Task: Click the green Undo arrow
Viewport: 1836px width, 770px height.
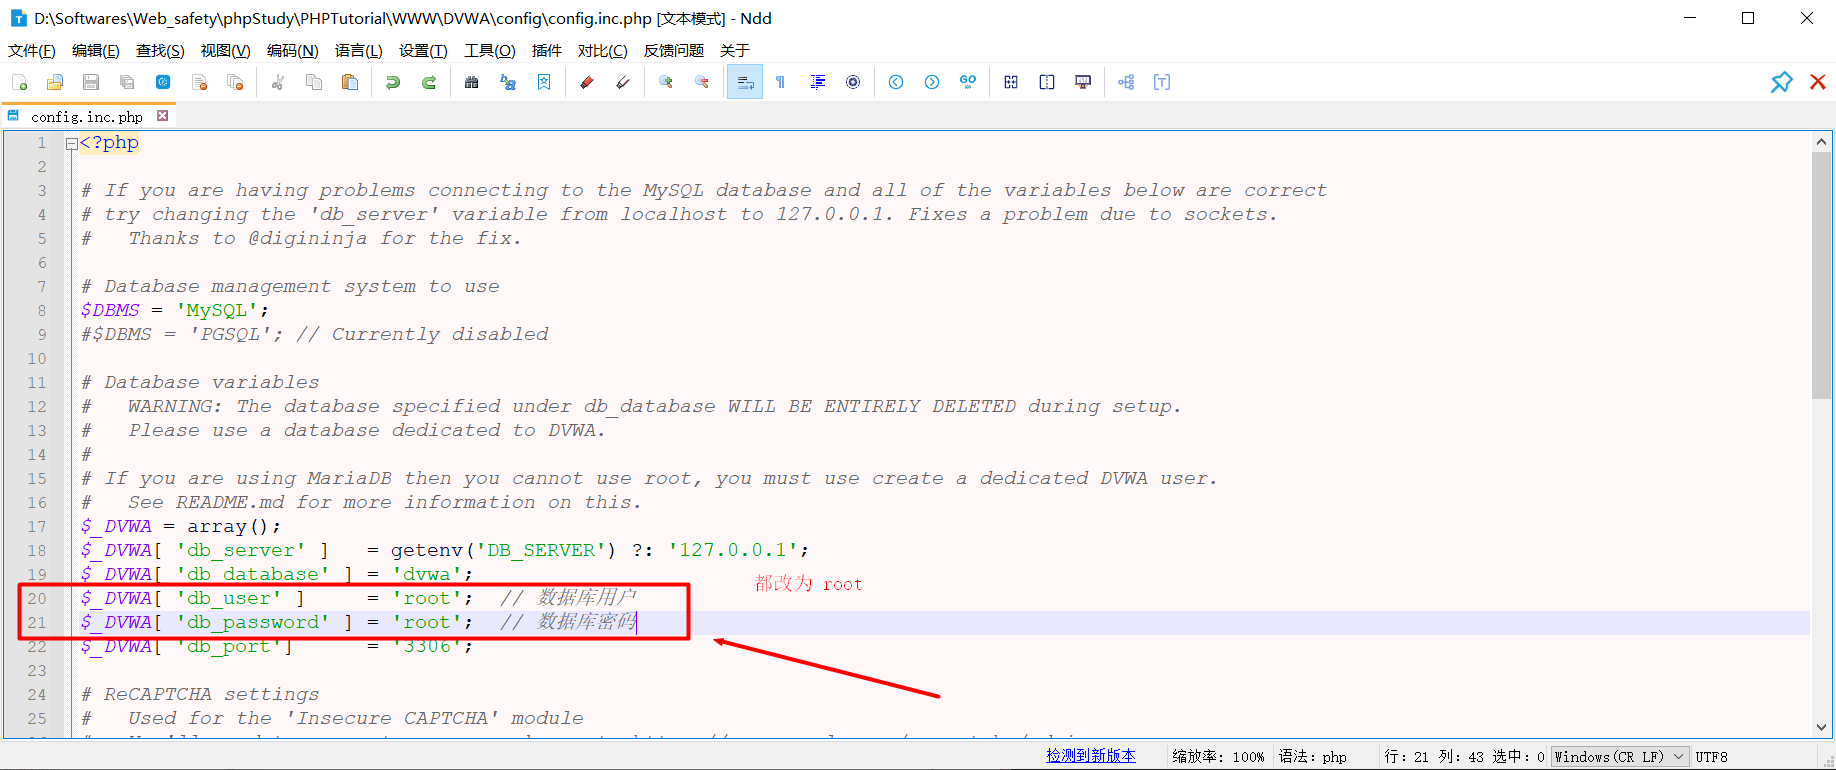Action: tap(393, 82)
